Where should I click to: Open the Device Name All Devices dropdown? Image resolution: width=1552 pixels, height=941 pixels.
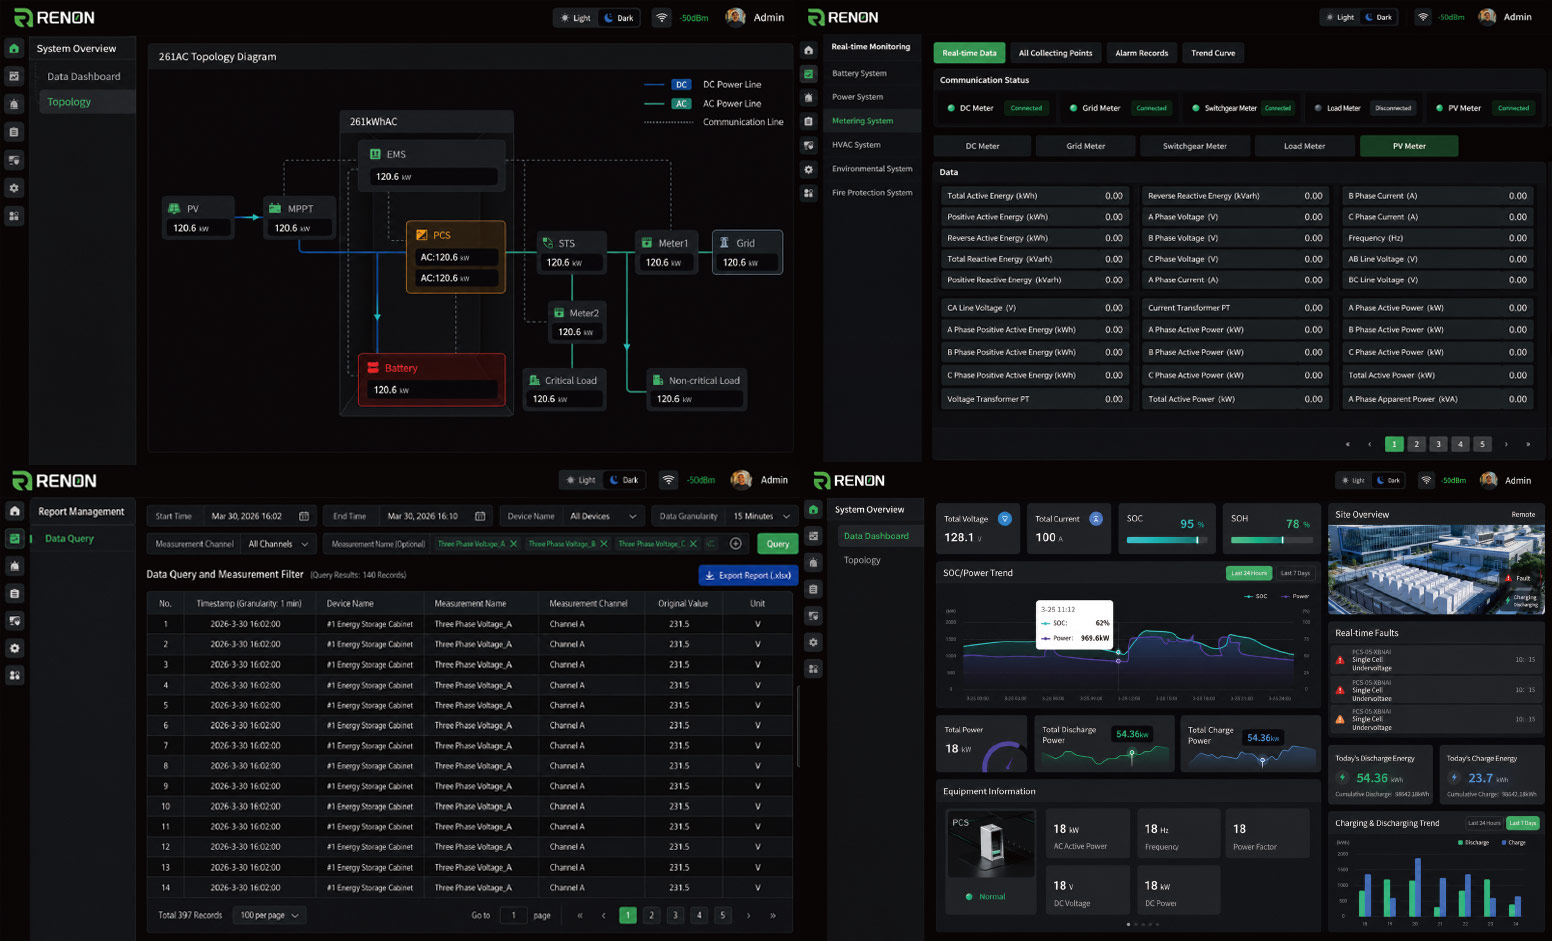[603, 516]
